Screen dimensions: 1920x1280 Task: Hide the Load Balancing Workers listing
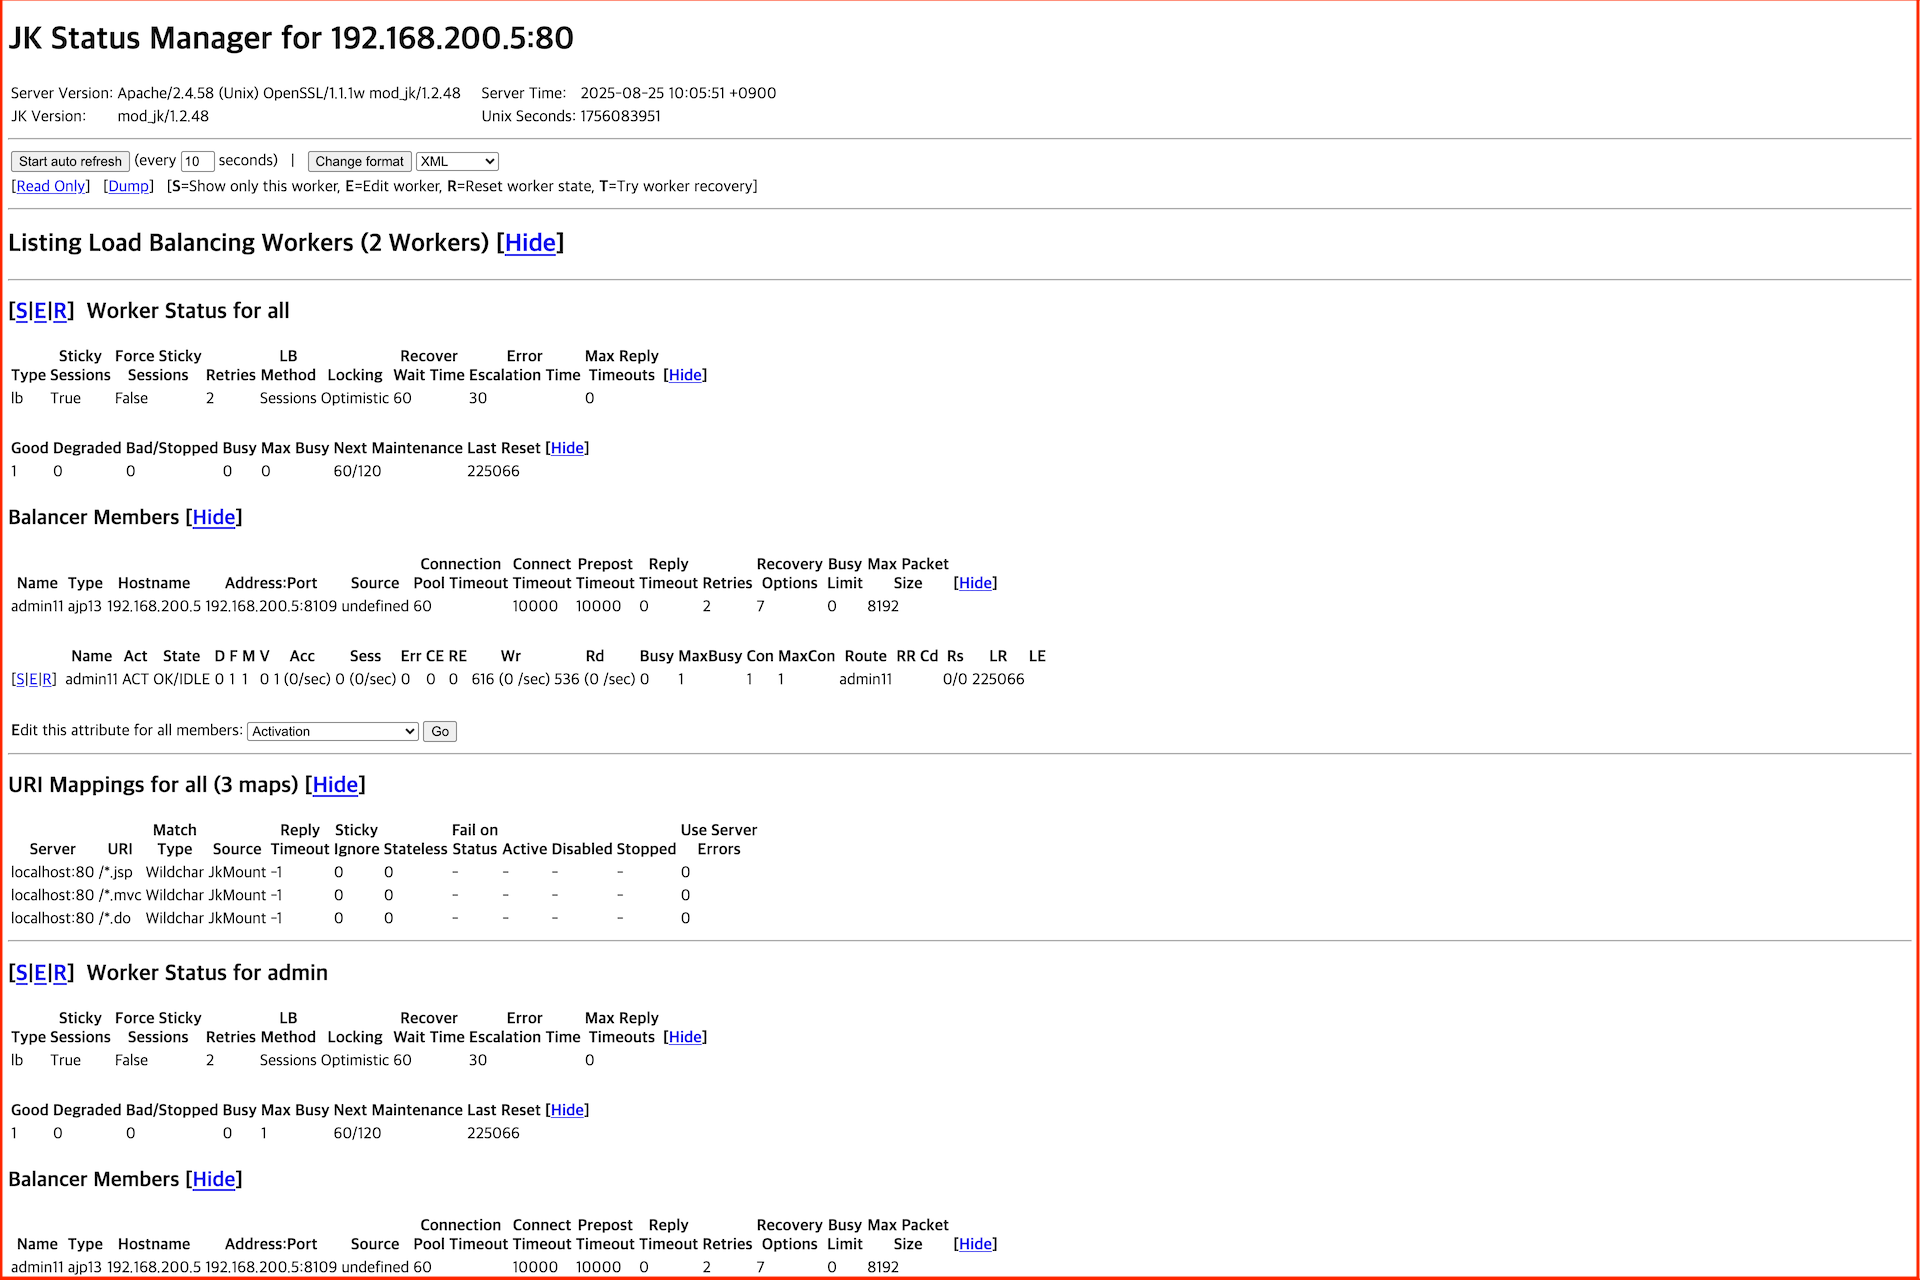point(530,243)
